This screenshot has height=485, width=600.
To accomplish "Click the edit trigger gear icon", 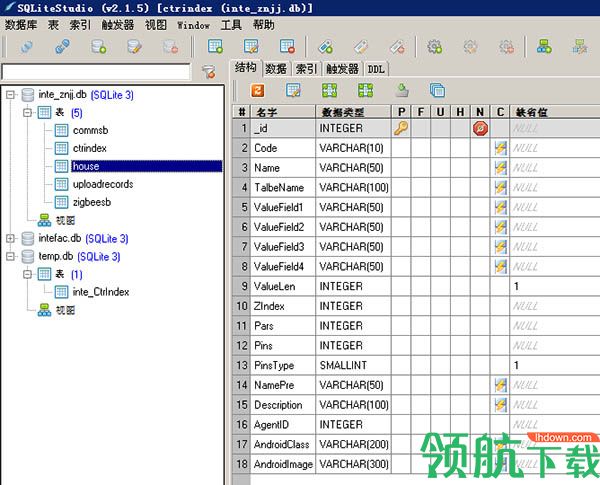I will point(471,47).
